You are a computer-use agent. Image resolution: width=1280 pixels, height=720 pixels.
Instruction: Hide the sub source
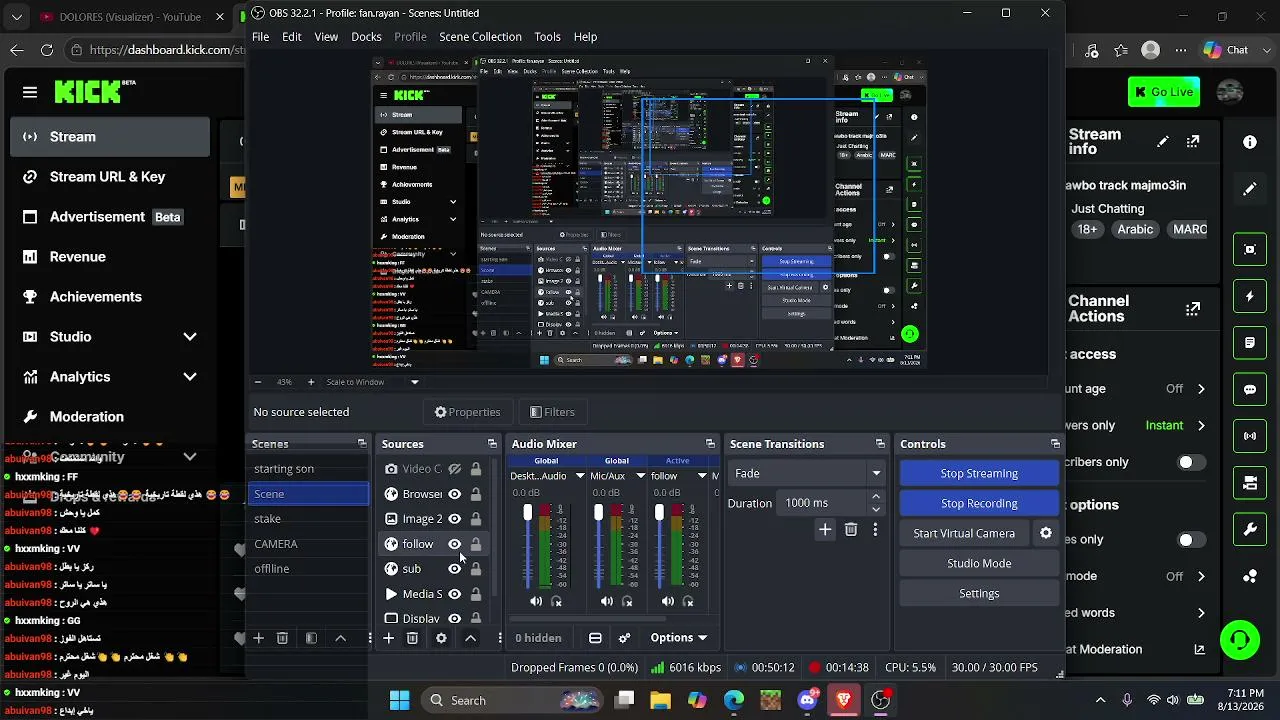pos(455,569)
